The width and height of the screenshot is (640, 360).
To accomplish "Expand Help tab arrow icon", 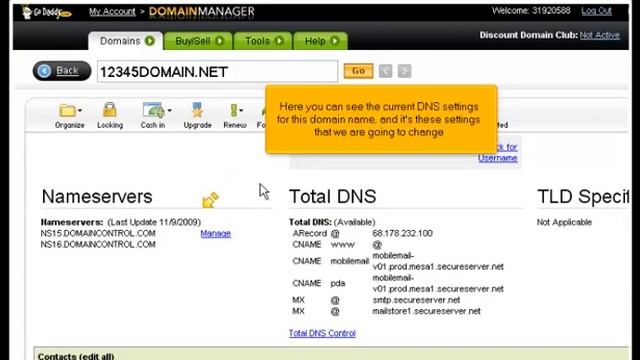I will point(335,41).
